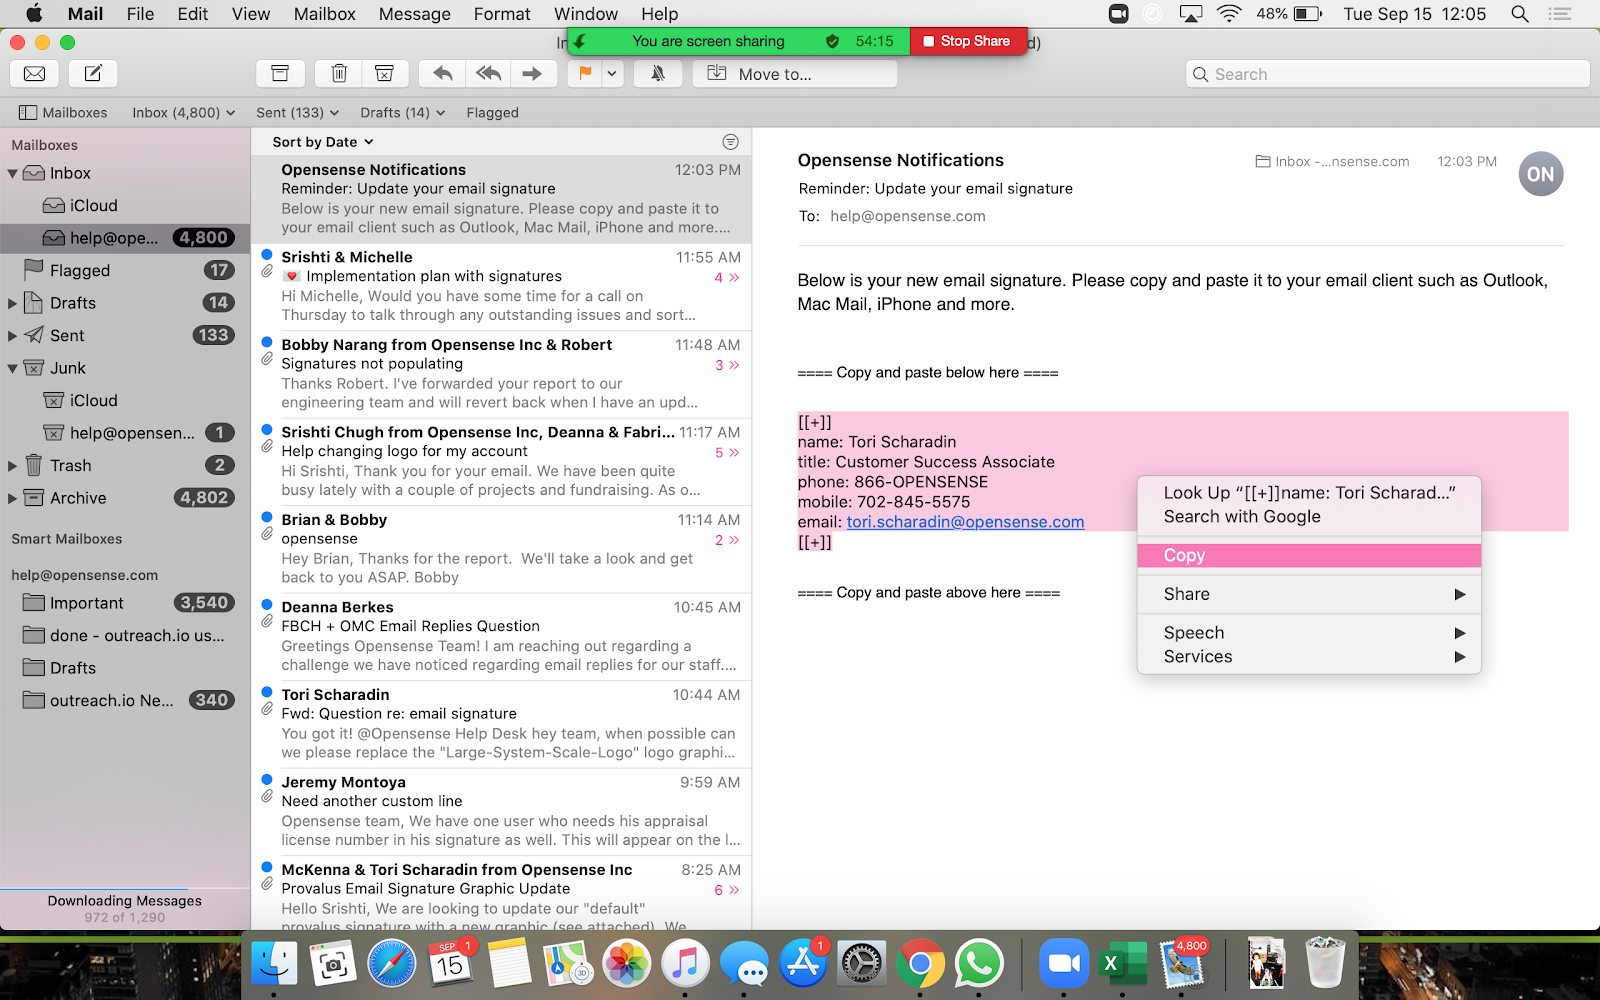Open Tori Scharadin Fwd: Question email
Viewport: 1600px width, 1000px height.
(x=501, y=723)
